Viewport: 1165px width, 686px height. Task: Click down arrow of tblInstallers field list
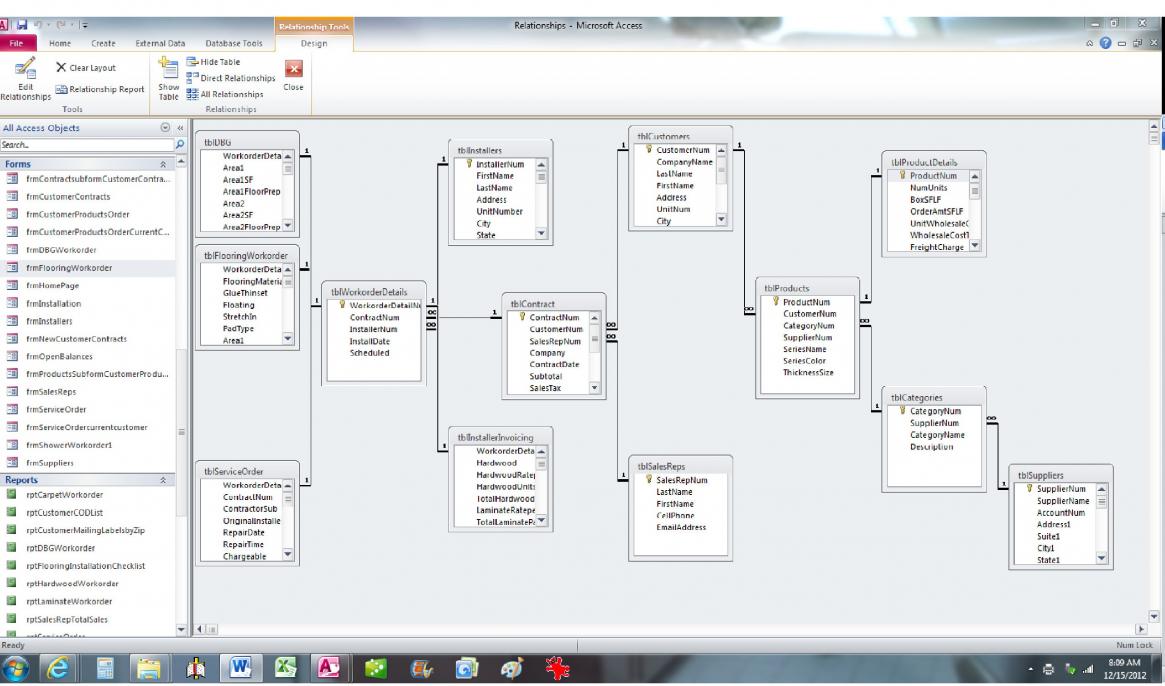click(x=541, y=233)
